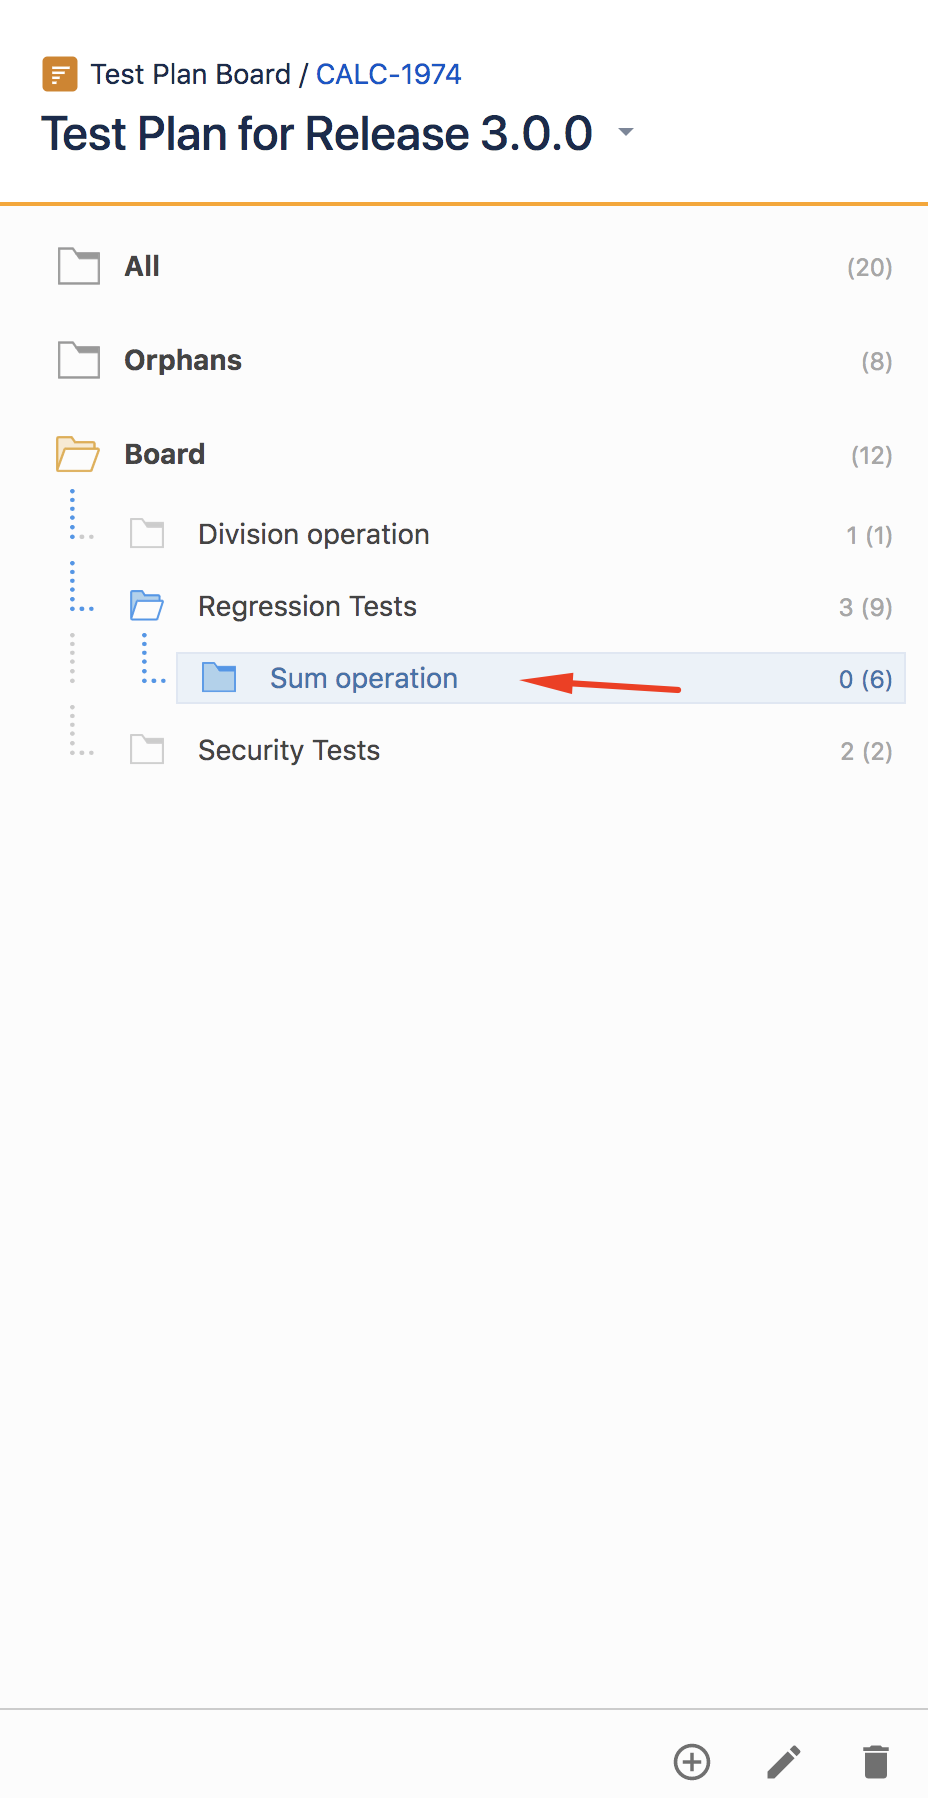Click the add folder plus icon

click(692, 1762)
